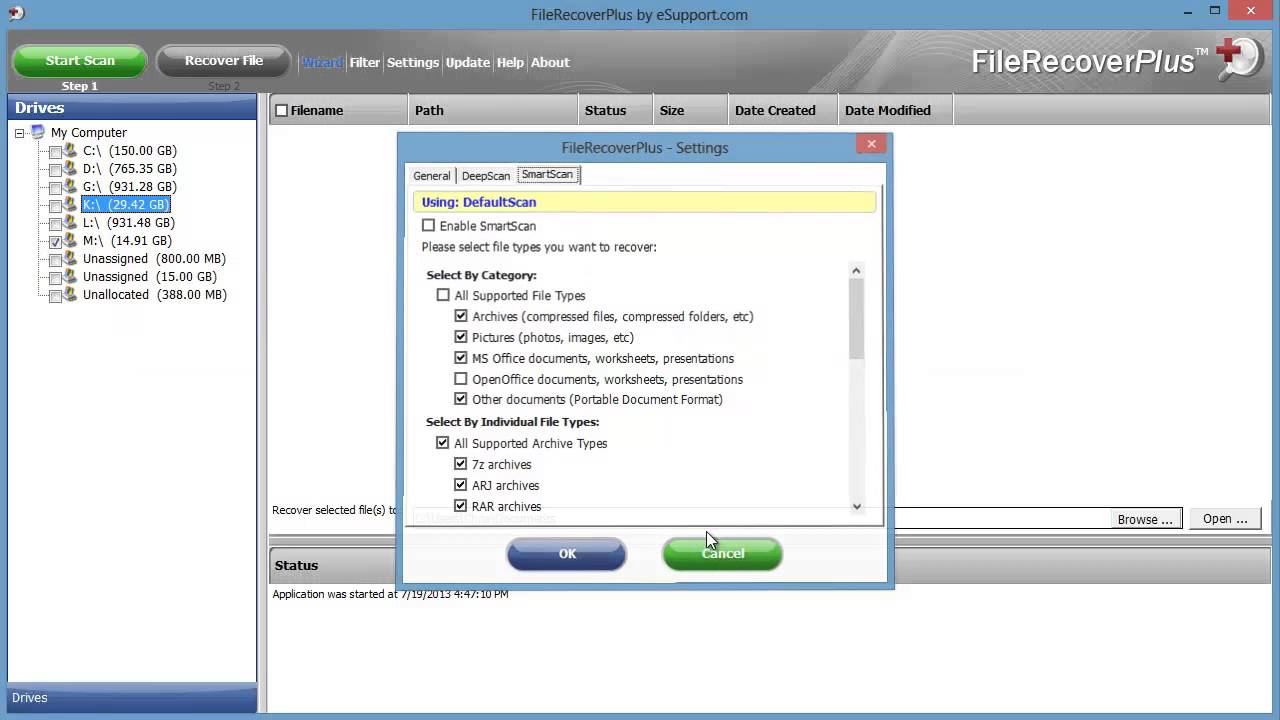Screen dimensions: 1280x720
Task: Check the D:\ (765.35 GB) drive checkbox
Action: 55,169
